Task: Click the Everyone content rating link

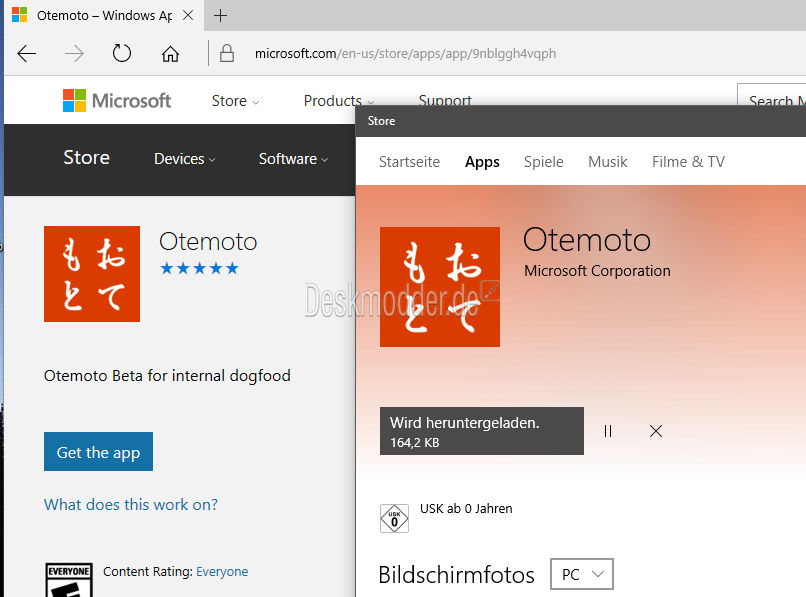Action: point(222,572)
